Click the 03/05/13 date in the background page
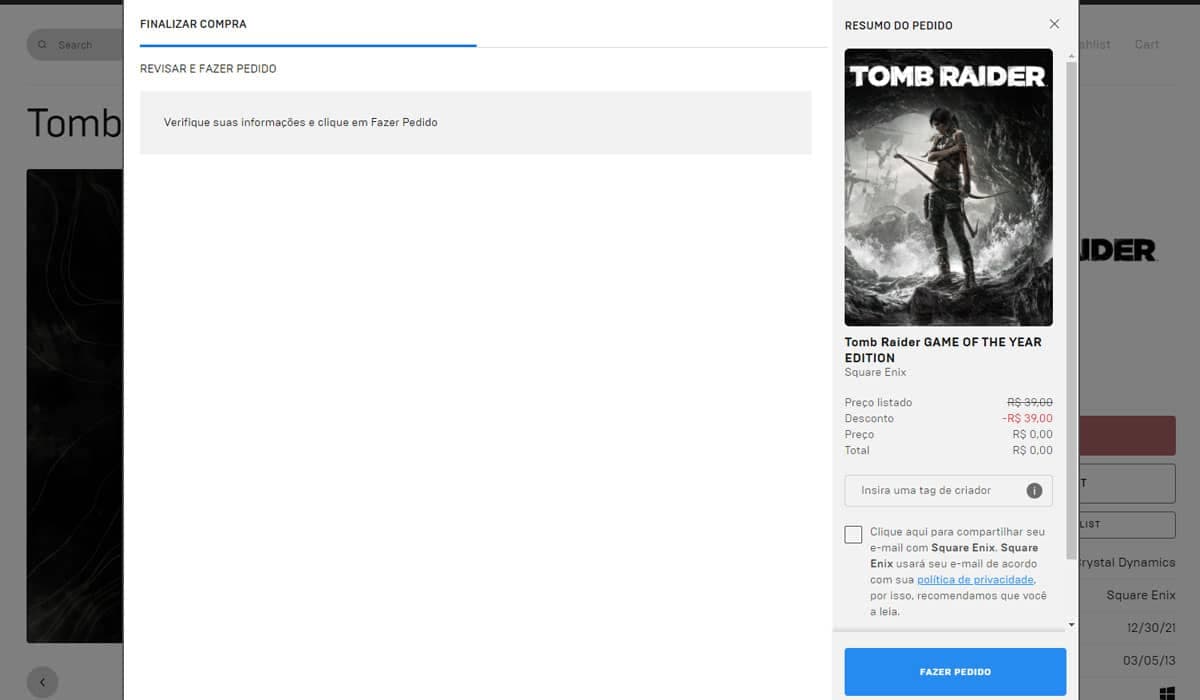 1150,661
